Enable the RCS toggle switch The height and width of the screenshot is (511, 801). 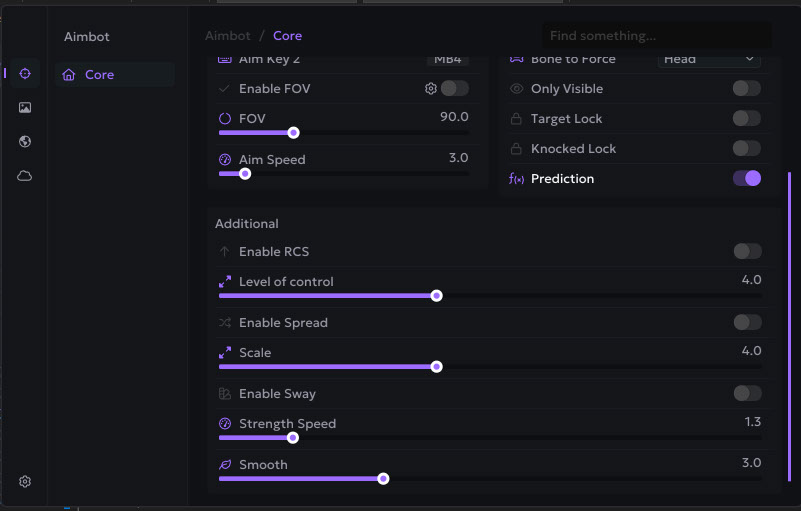(746, 251)
